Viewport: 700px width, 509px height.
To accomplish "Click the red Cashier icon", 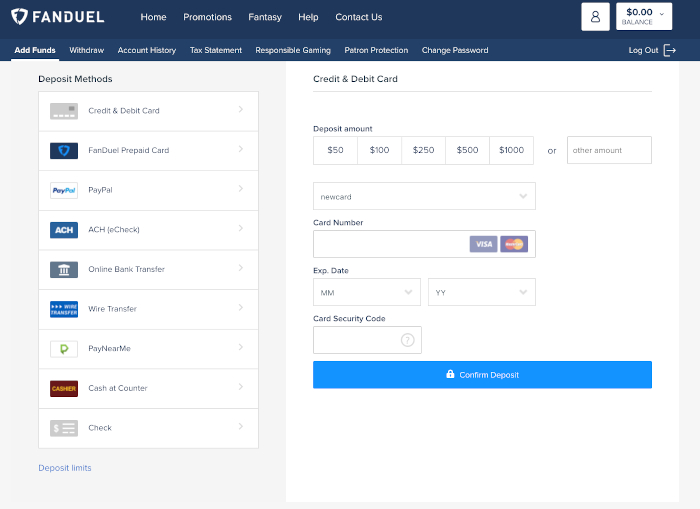I will (64, 388).
